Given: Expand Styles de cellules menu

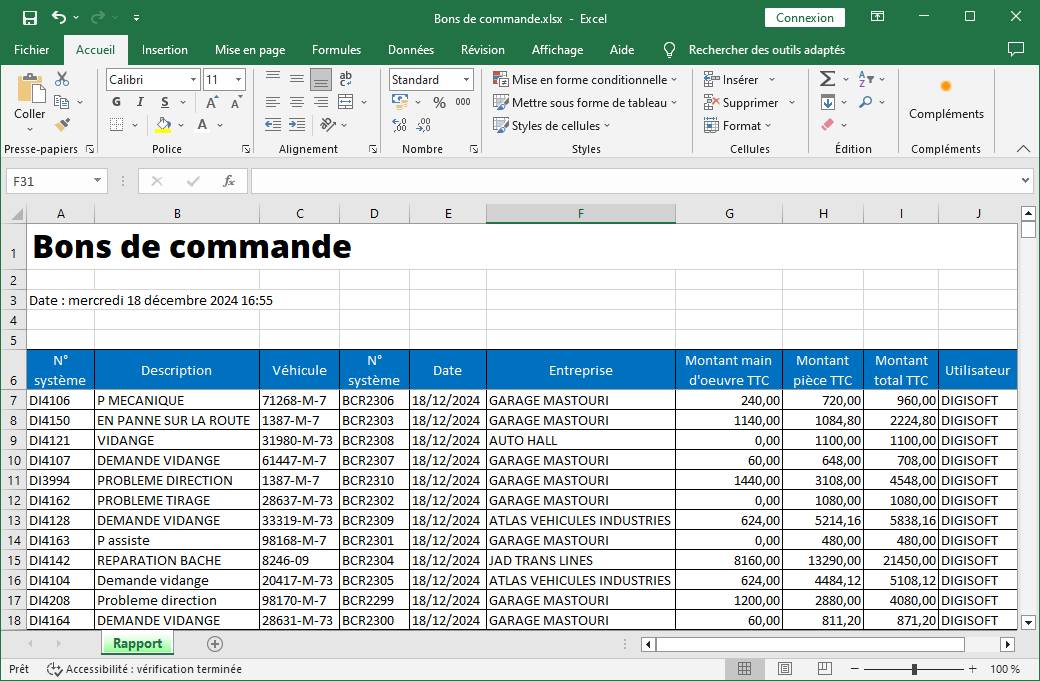Looking at the screenshot, I should [x=607, y=126].
